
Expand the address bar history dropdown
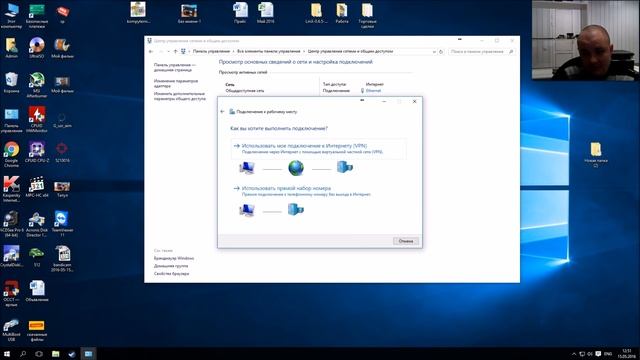pos(434,52)
